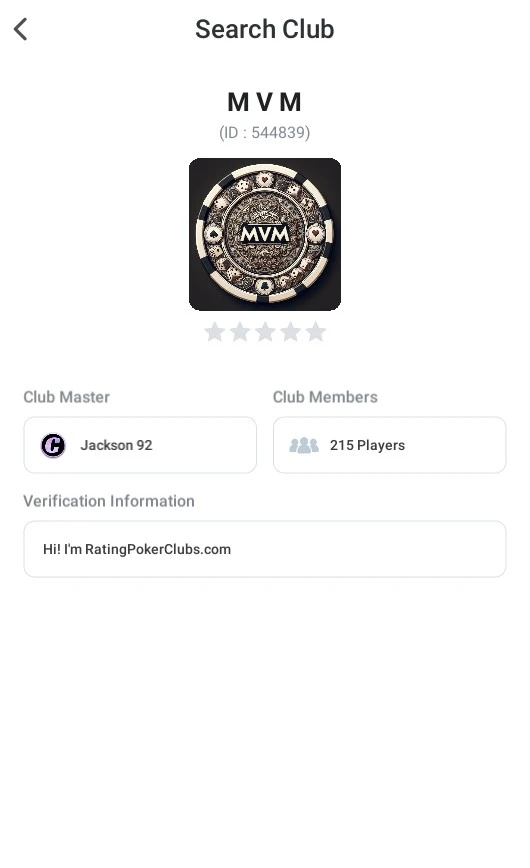Viewport: 530px width, 868px height.
Task: Click the verification information text field
Action: pyautogui.click(x=265, y=549)
